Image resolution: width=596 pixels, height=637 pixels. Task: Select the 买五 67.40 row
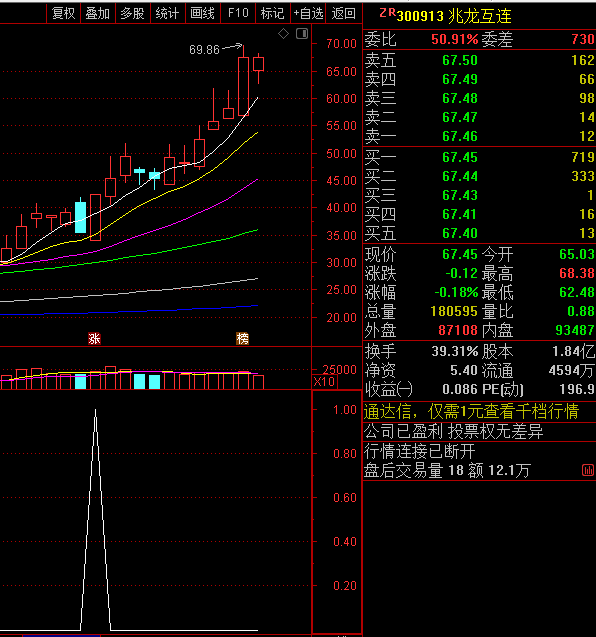(479, 234)
